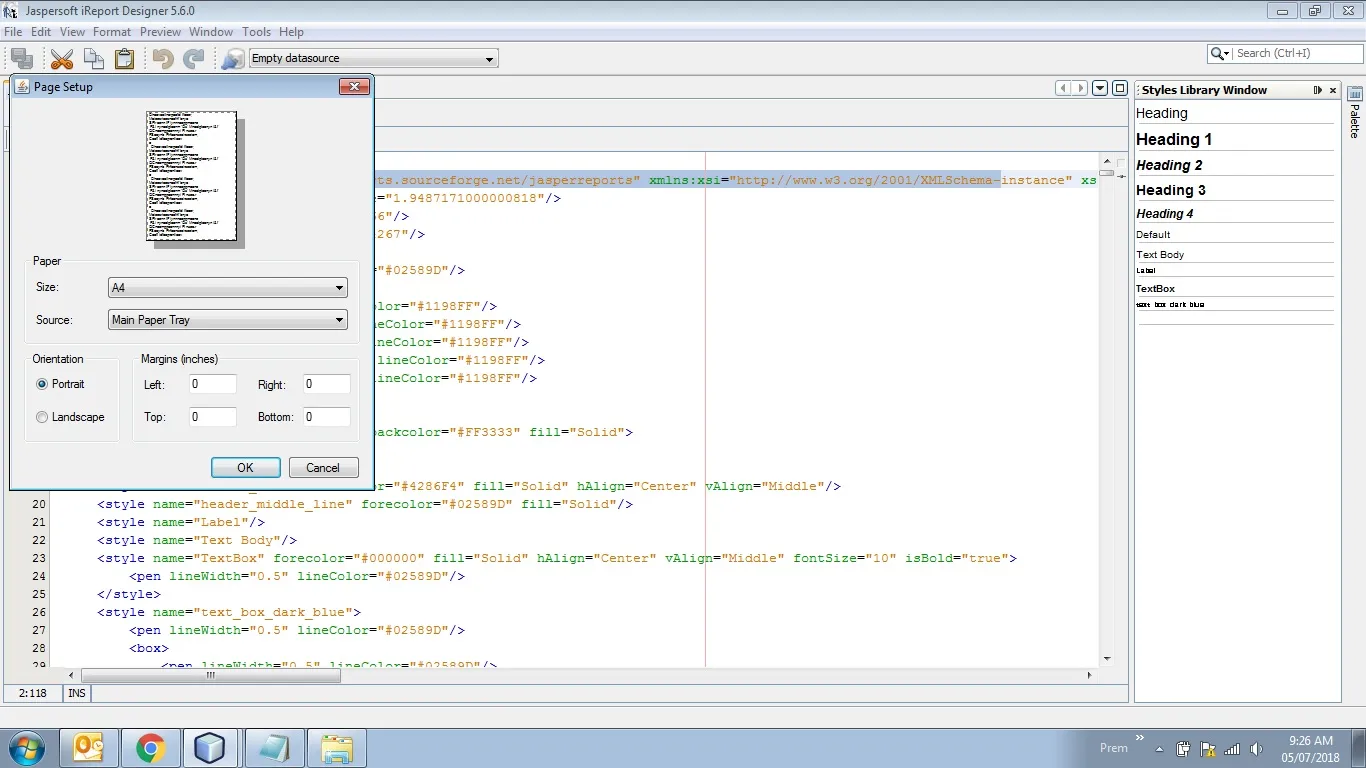
Task: Open the Window menu
Action: [x=211, y=32]
